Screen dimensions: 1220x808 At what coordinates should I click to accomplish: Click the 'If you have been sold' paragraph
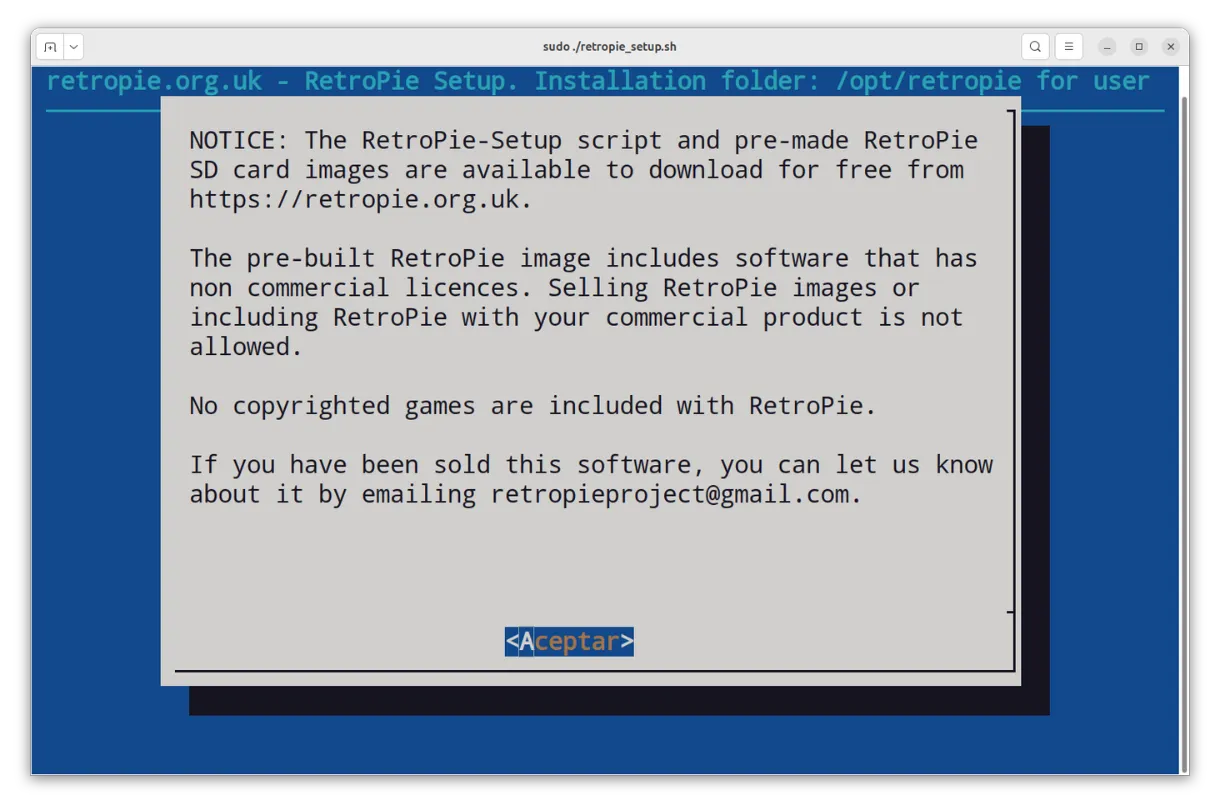coord(590,479)
